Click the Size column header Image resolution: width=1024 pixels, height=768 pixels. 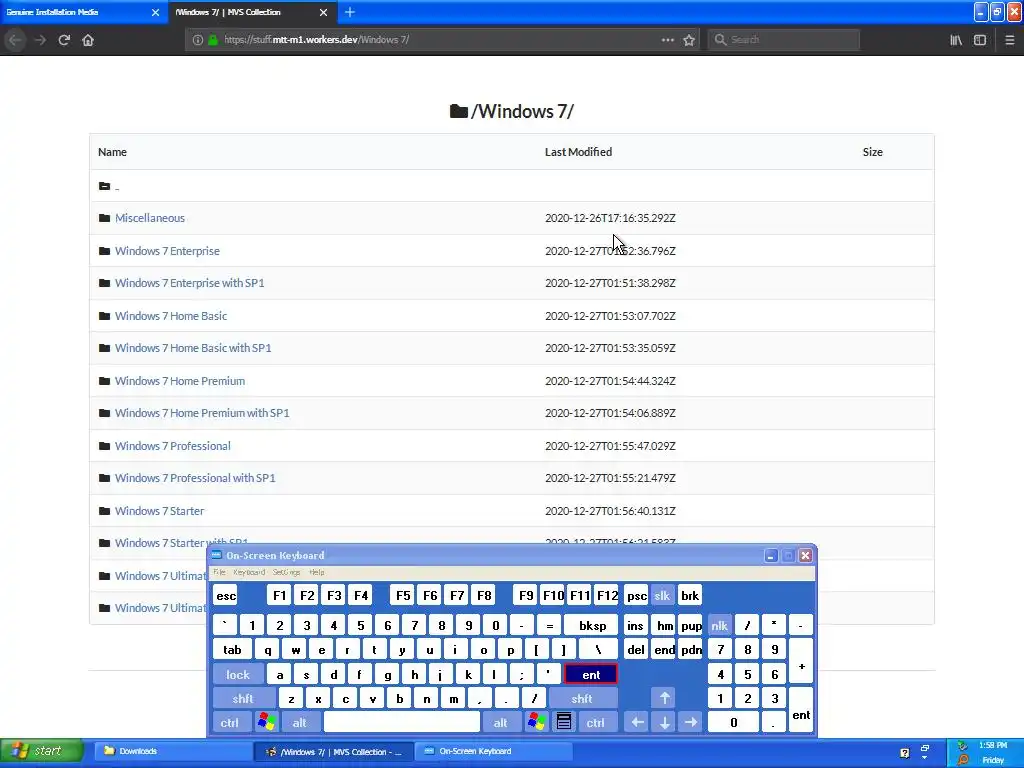pyautogui.click(x=872, y=152)
